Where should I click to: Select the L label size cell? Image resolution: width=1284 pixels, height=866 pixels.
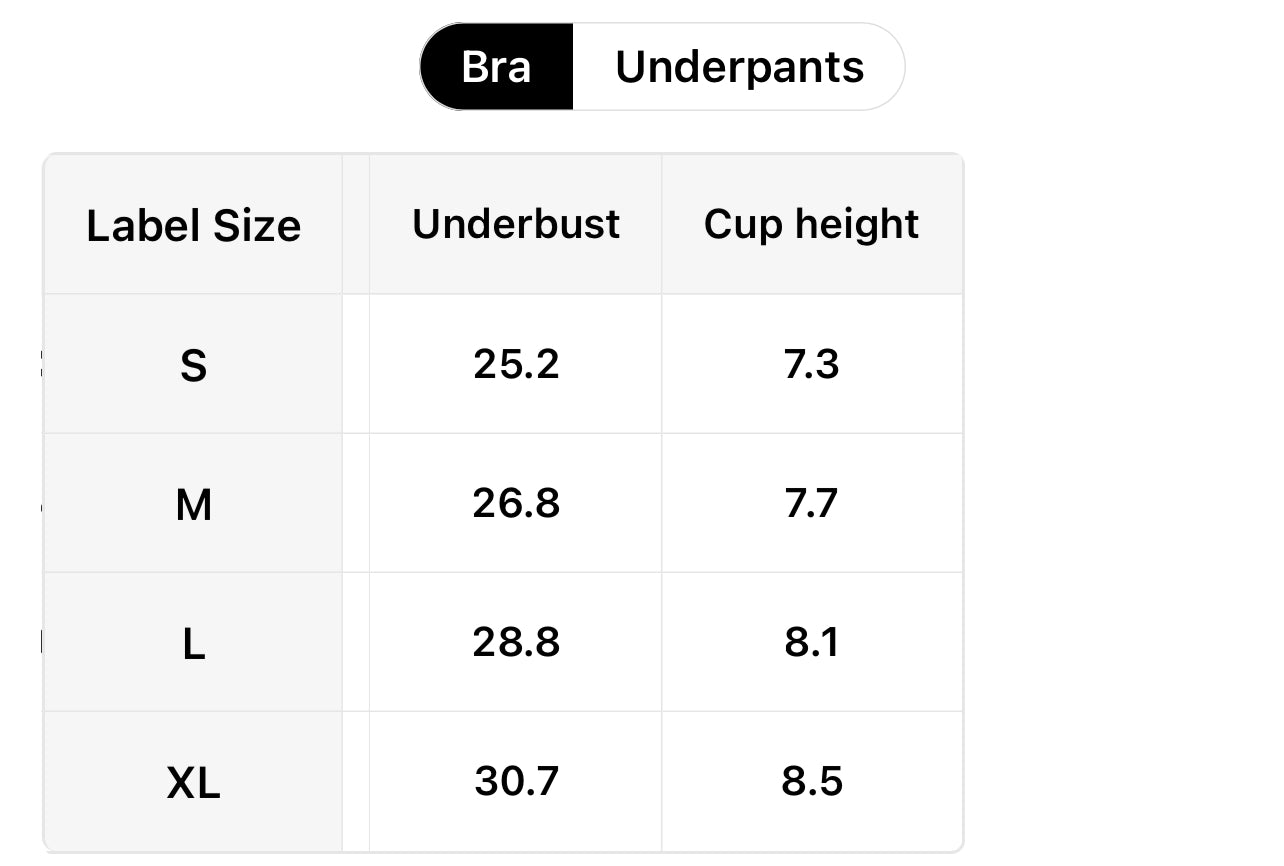tap(193, 643)
